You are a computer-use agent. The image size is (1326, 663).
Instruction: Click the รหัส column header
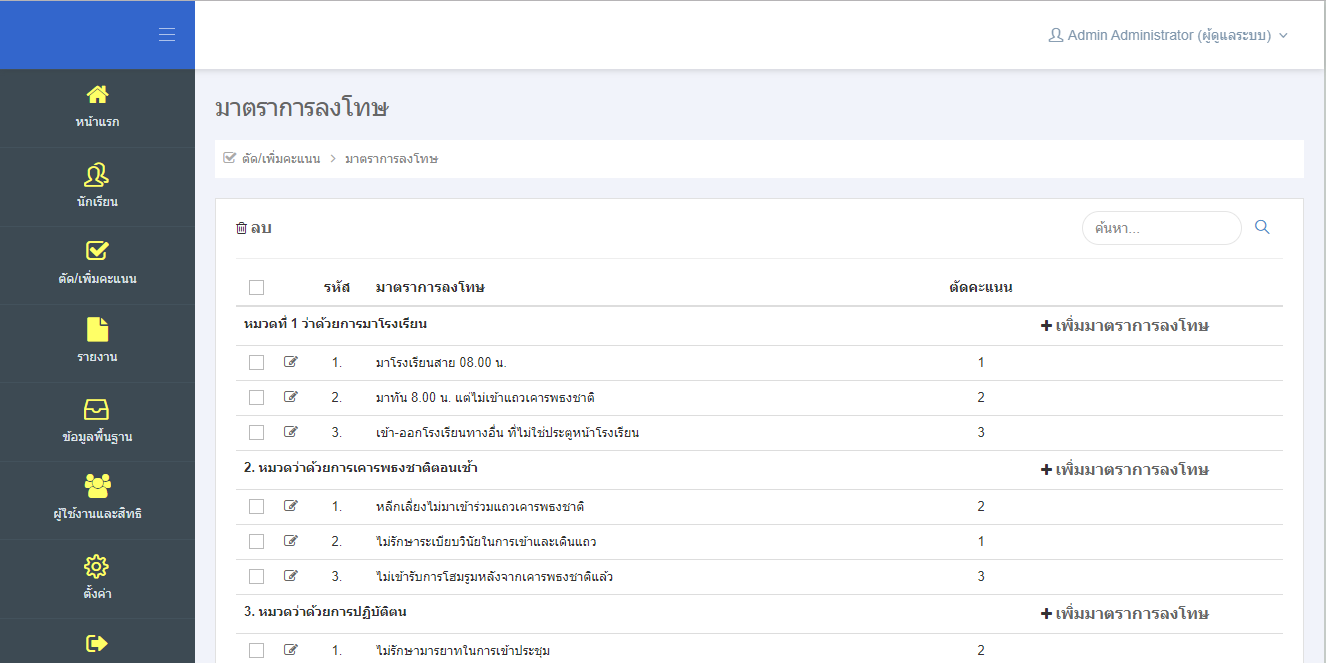(337, 287)
